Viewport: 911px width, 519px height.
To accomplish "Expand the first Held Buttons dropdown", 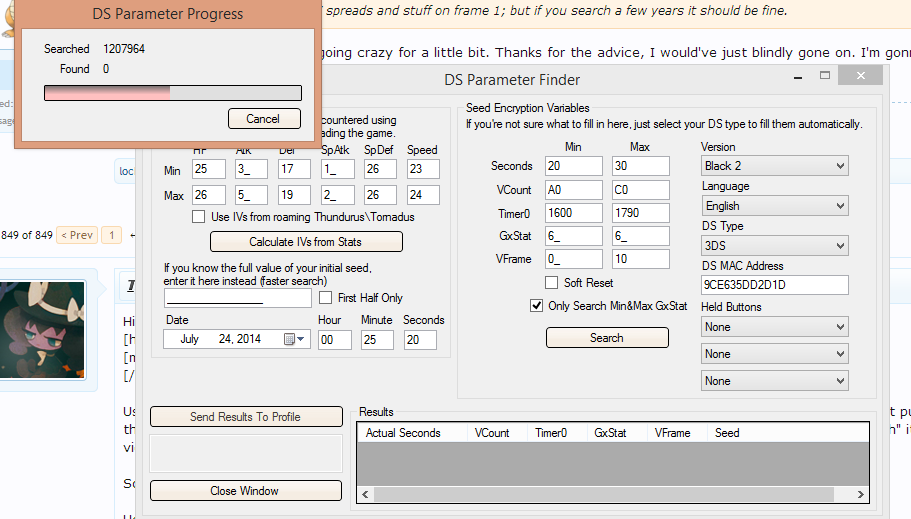I will coord(774,327).
